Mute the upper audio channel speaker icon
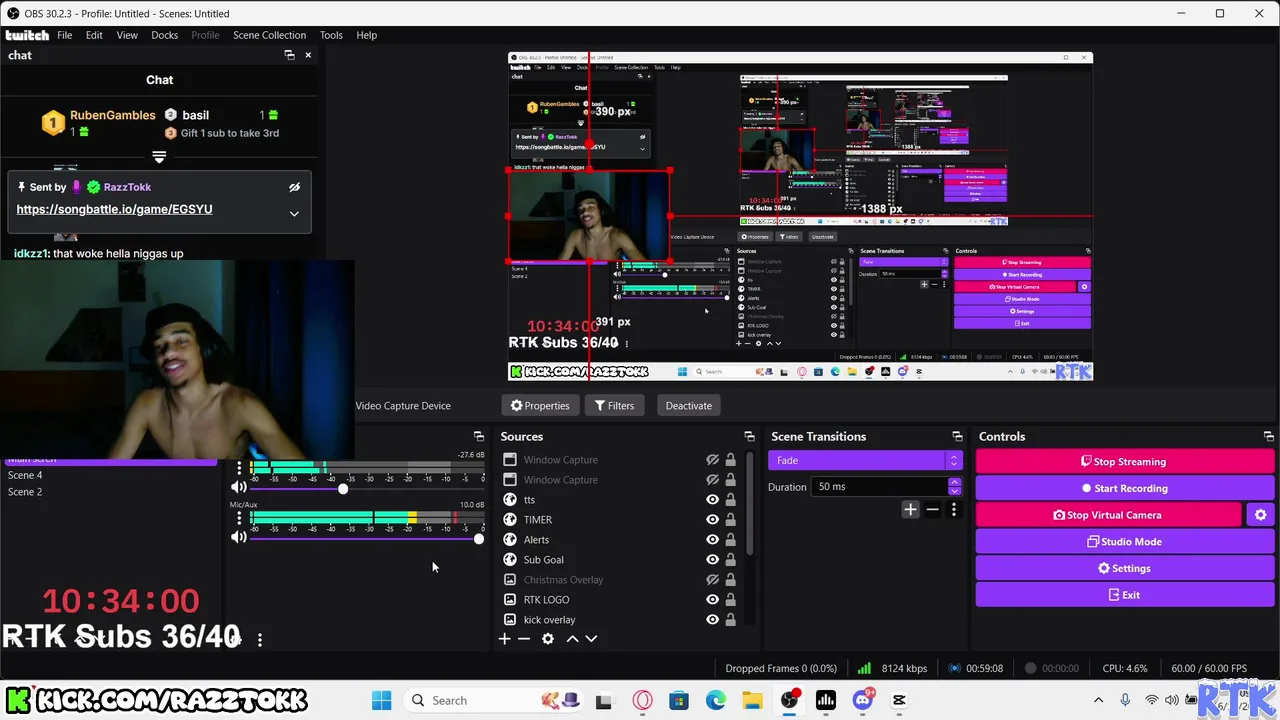 (238, 487)
